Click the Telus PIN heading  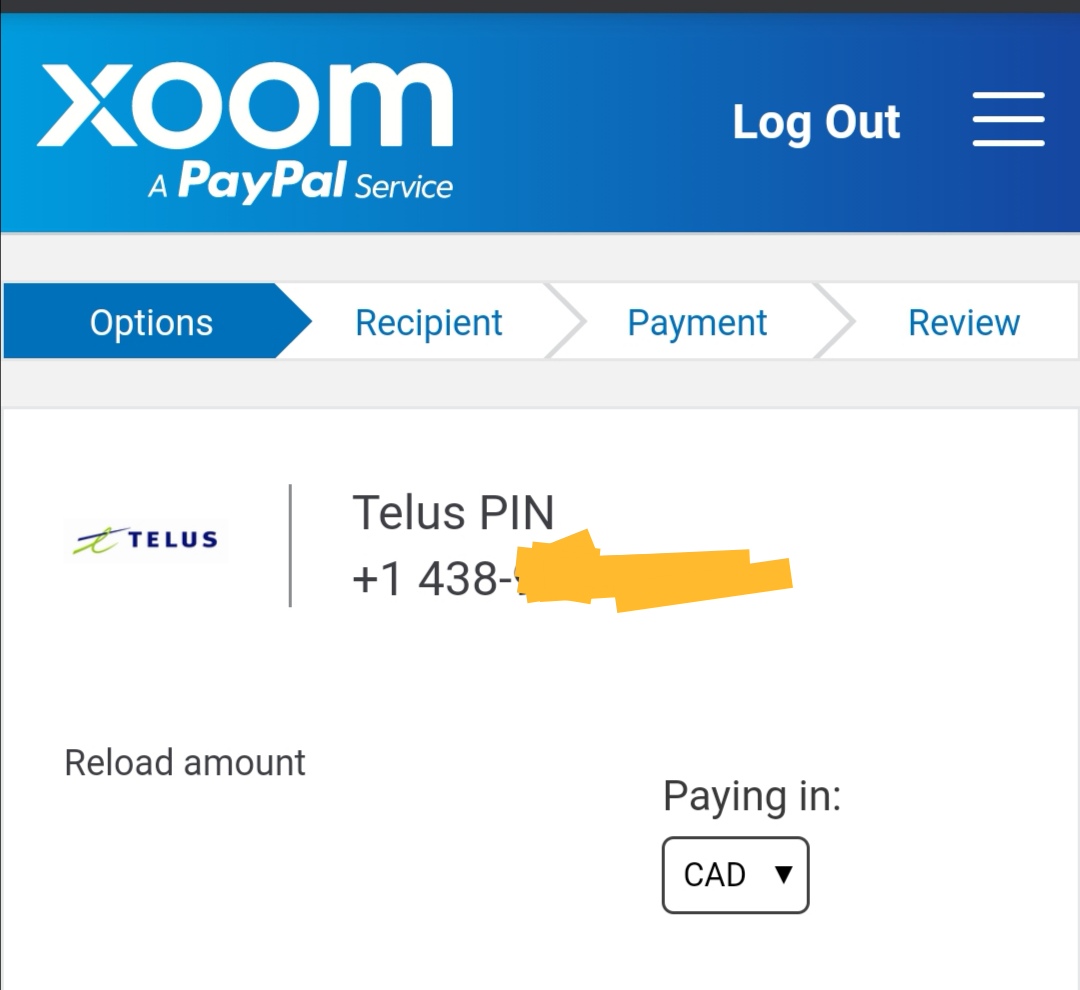[453, 513]
